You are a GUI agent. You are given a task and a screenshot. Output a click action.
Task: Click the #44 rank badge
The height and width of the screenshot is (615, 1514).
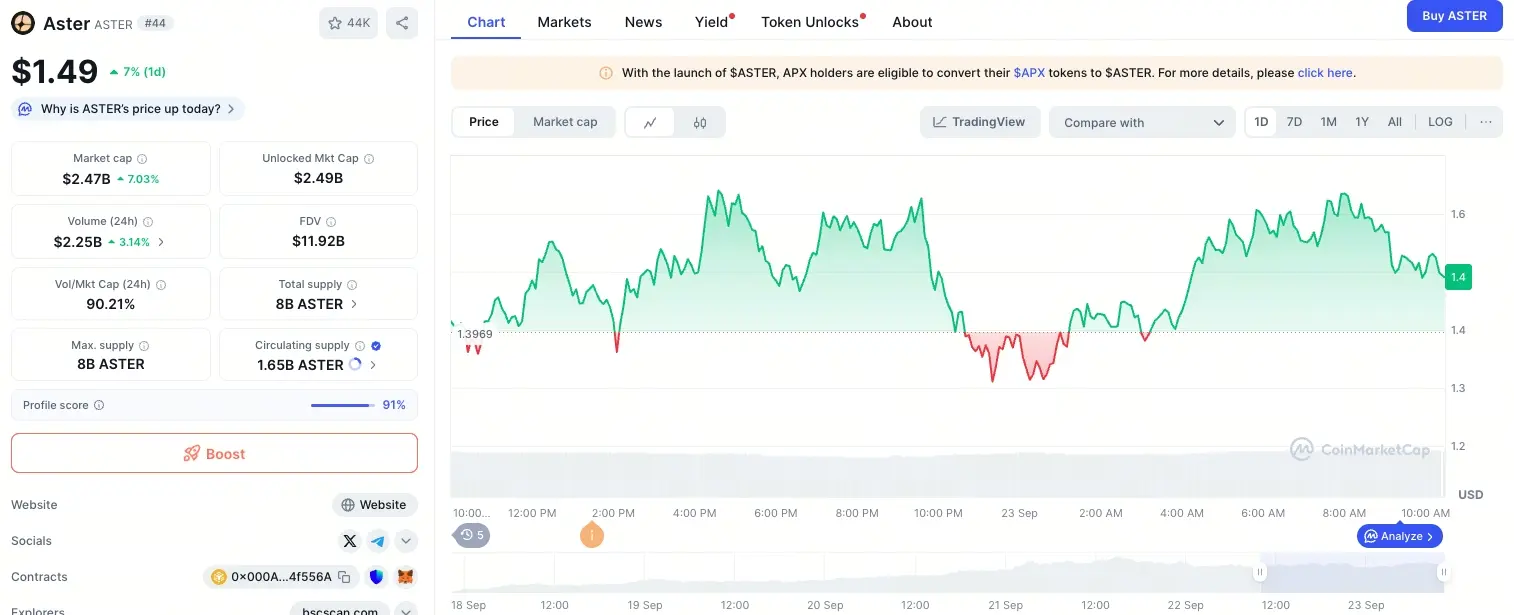point(155,23)
